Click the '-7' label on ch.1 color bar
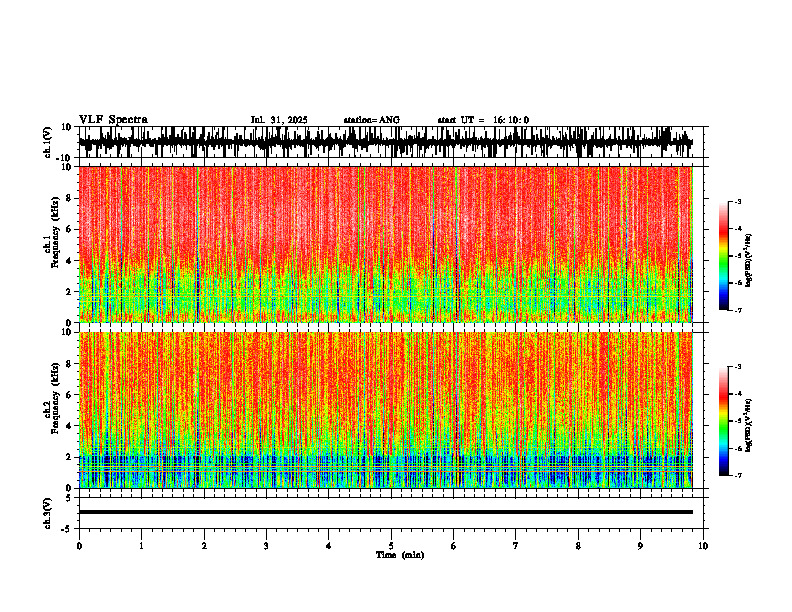 738,310
